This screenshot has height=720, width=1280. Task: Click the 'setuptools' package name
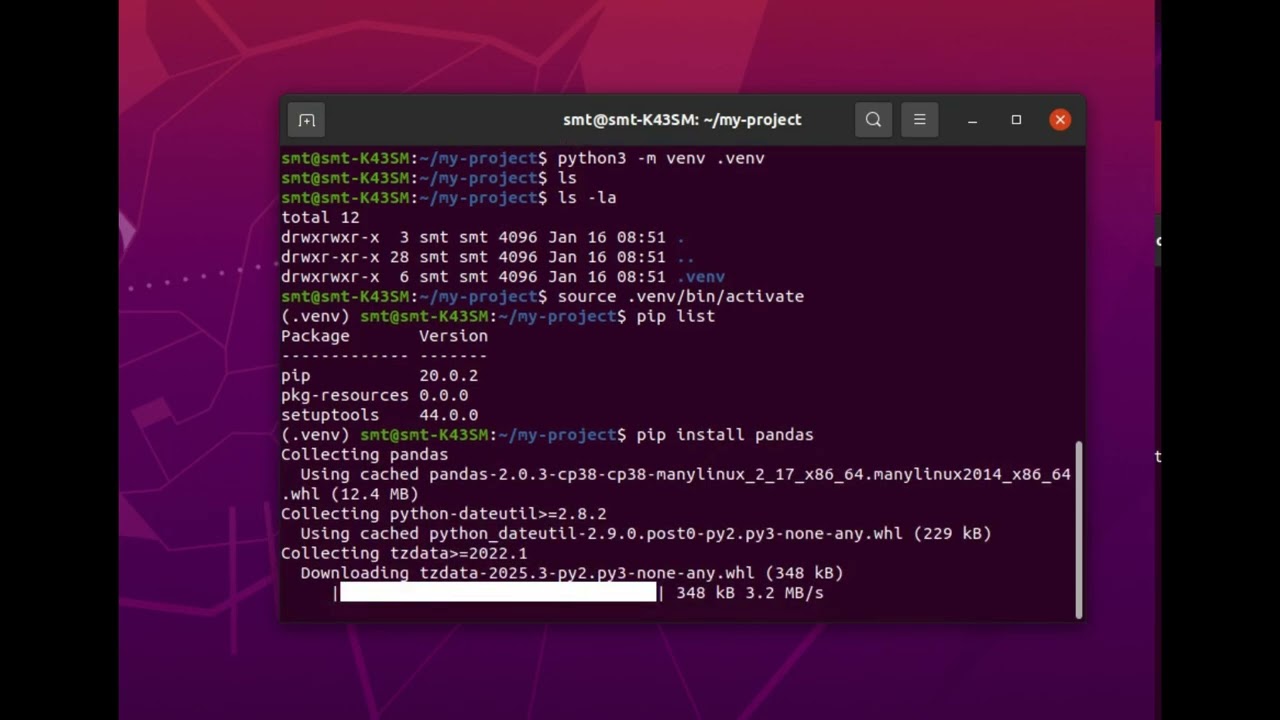[x=330, y=415]
